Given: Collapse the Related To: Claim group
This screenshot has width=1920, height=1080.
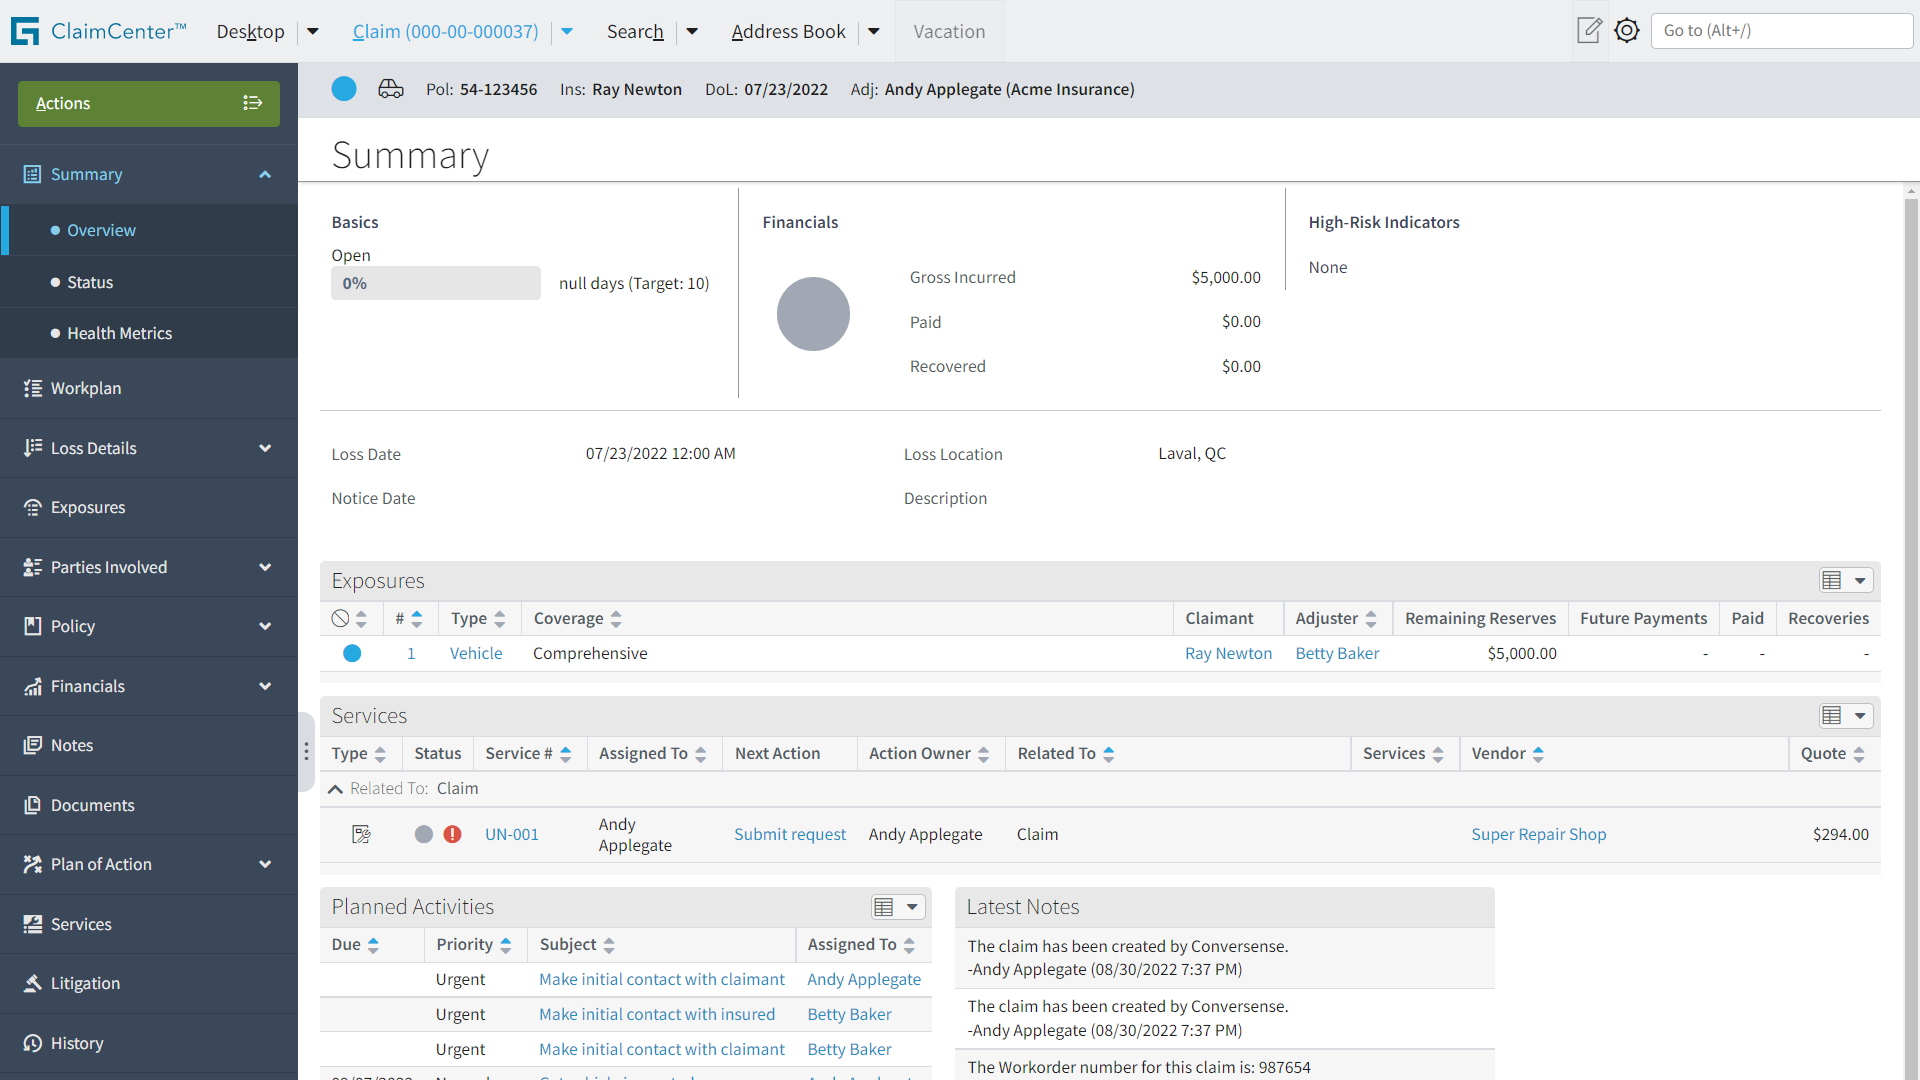Looking at the screenshot, I should (x=336, y=789).
